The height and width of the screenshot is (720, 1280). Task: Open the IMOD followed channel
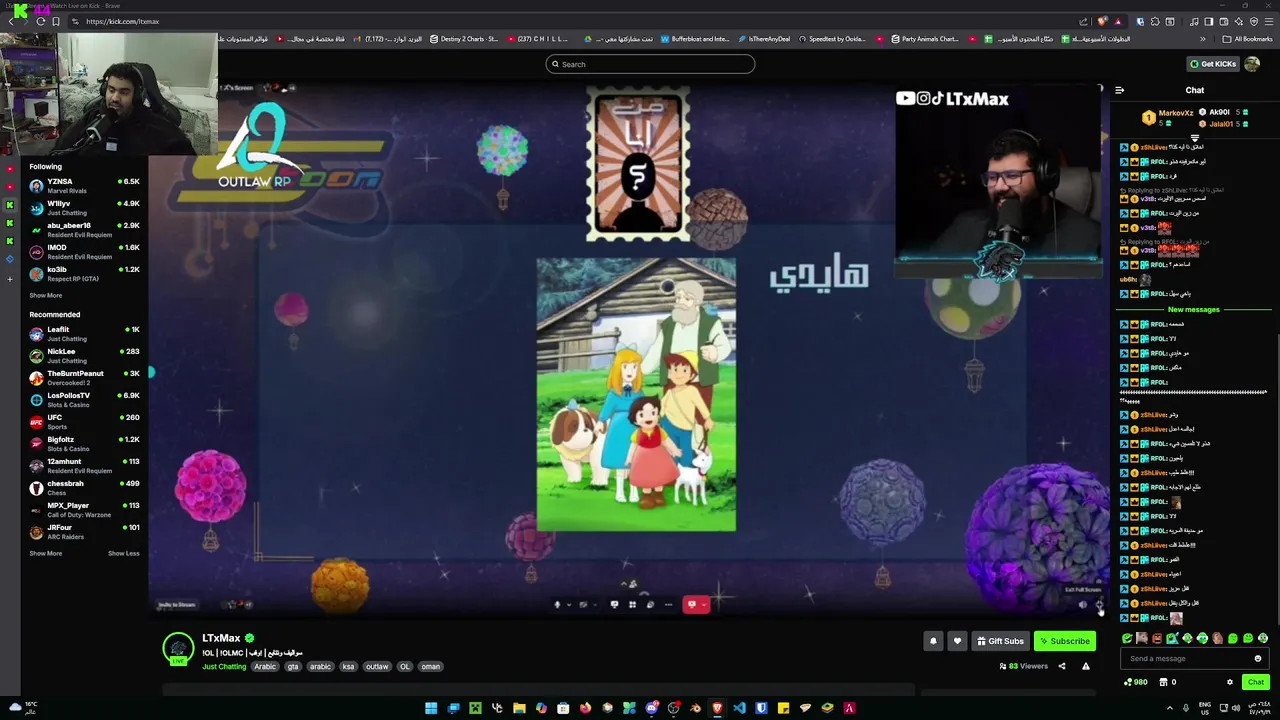click(x=85, y=252)
